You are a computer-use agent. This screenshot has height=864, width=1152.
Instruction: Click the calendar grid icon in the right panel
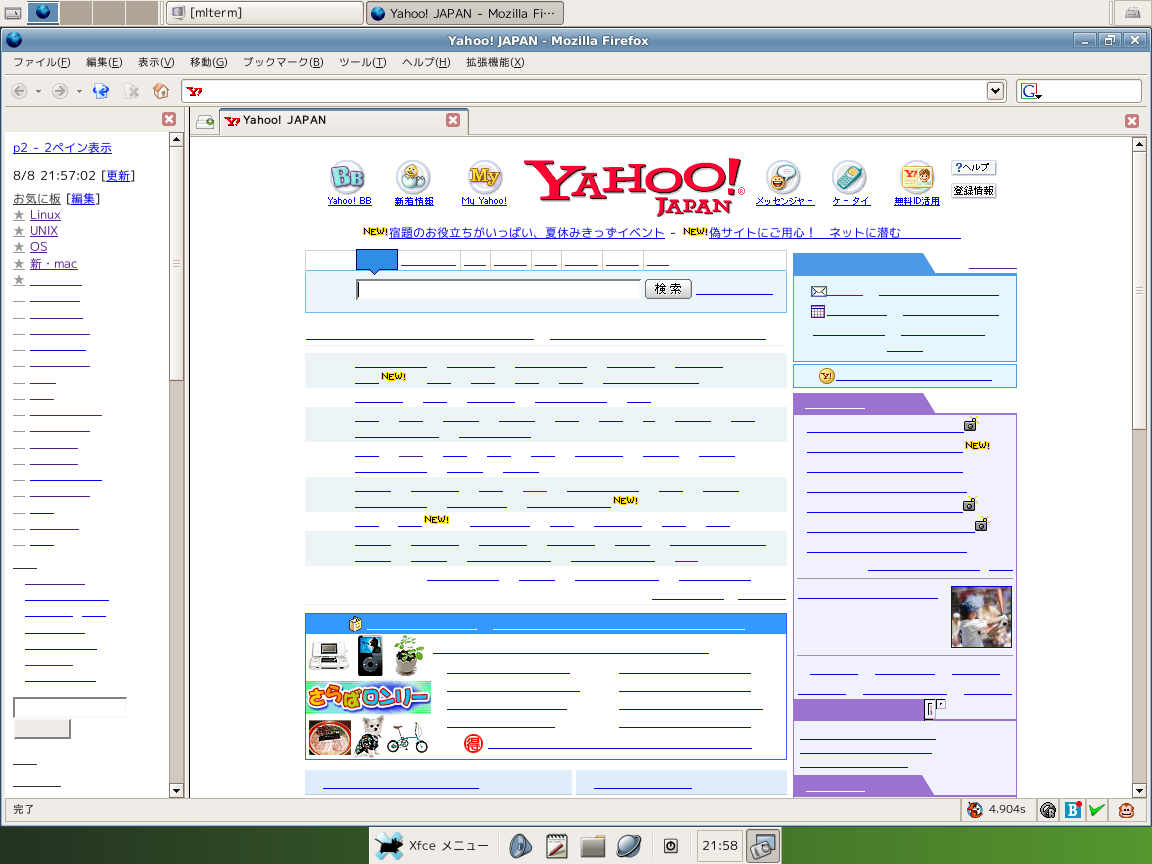pyautogui.click(x=818, y=312)
